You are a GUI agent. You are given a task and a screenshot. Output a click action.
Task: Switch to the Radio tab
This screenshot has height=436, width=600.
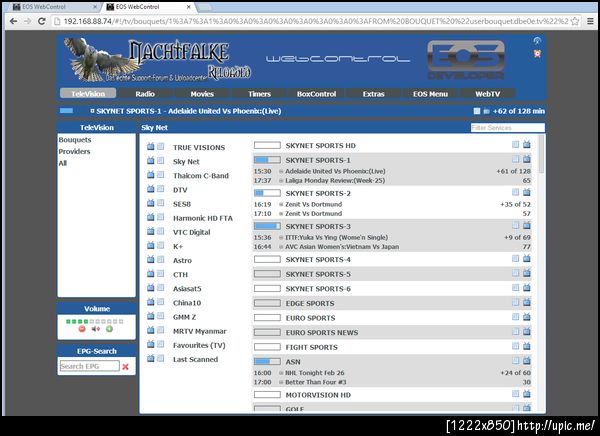coord(145,94)
